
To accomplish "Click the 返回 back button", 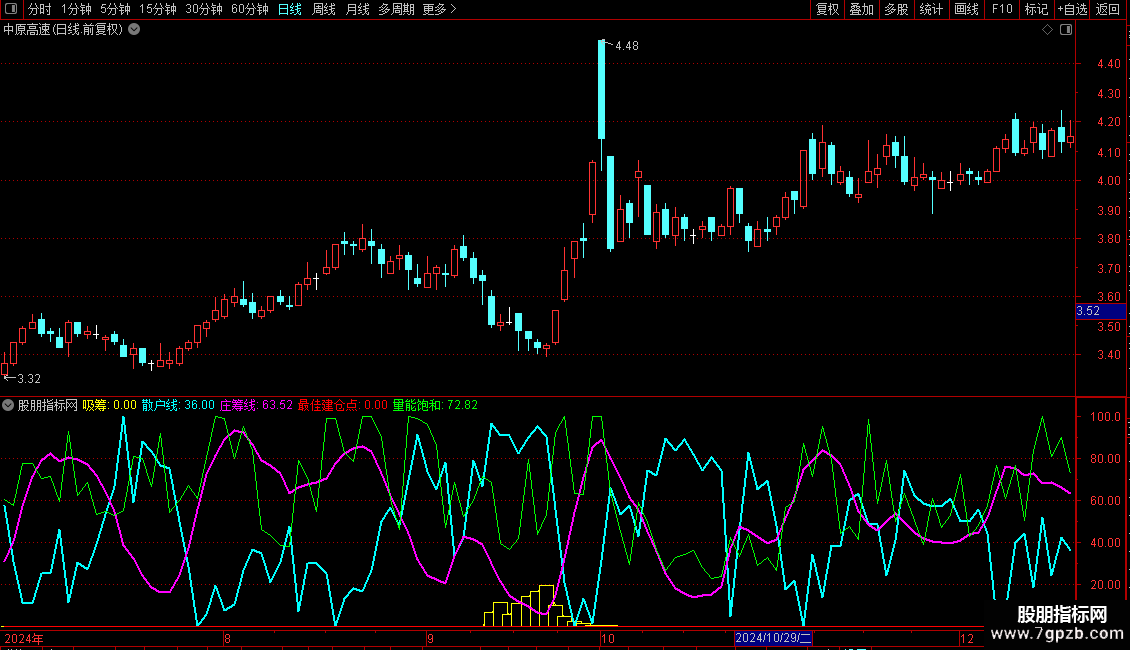I will [1108, 9].
